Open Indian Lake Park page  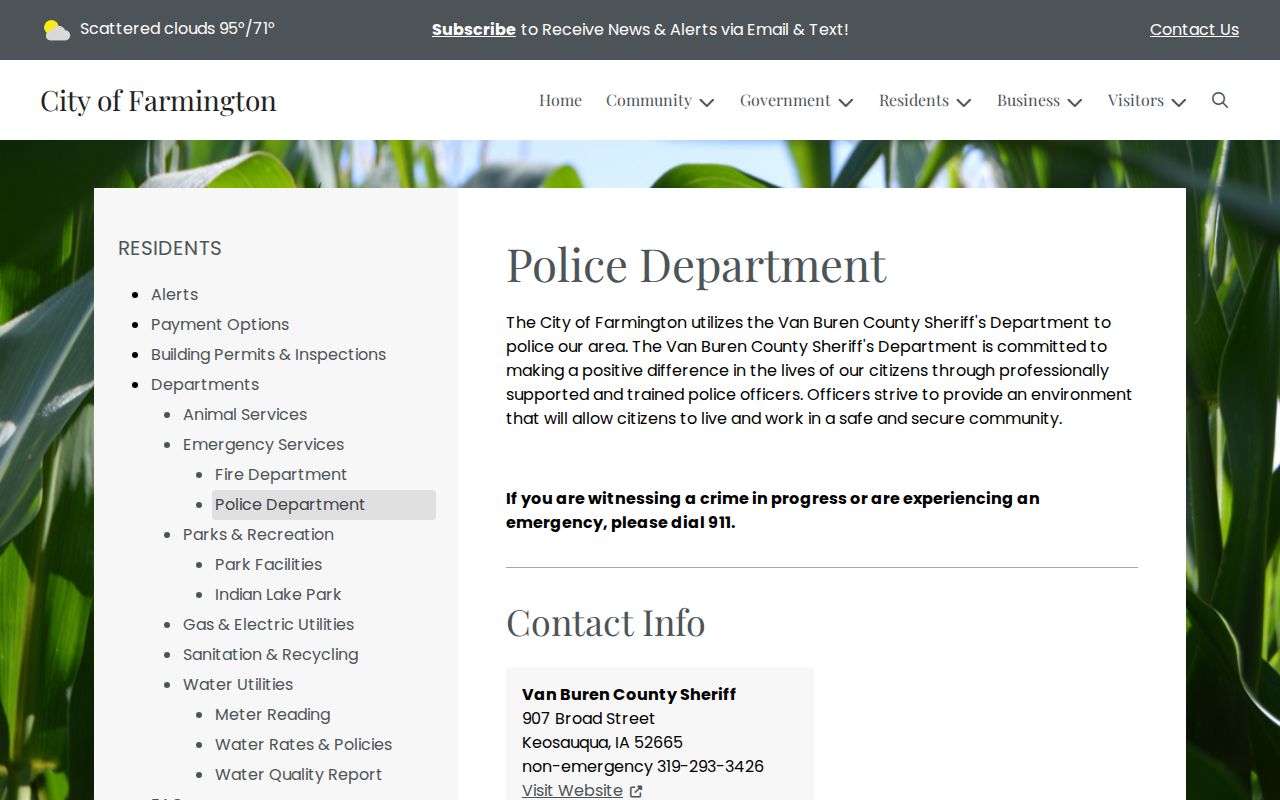click(278, 594)
